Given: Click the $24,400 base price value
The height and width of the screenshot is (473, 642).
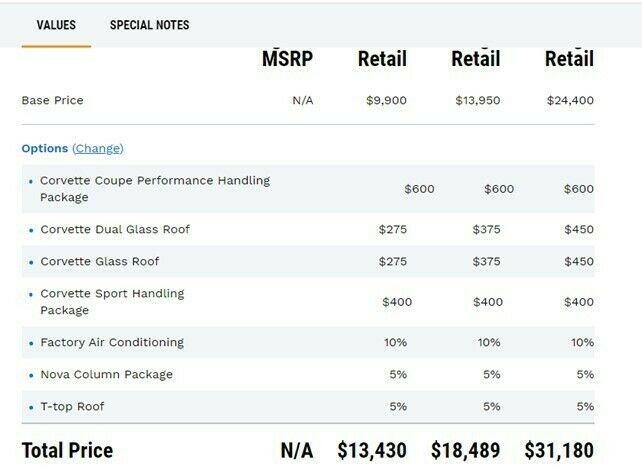Looking at the screenshot, I should [570, 100].
